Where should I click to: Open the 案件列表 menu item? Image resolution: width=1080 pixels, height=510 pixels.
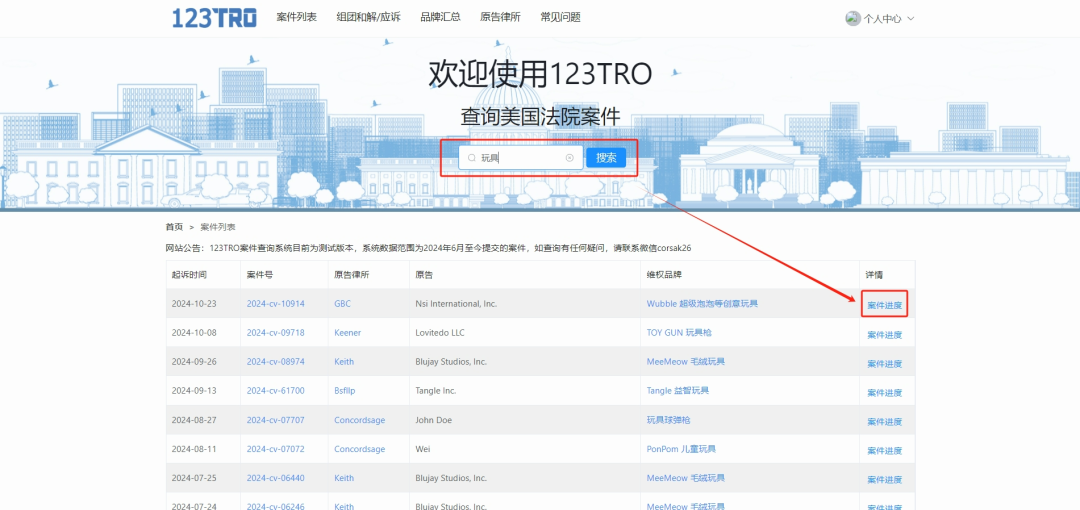pyautogui.click(x=297, y=17)
